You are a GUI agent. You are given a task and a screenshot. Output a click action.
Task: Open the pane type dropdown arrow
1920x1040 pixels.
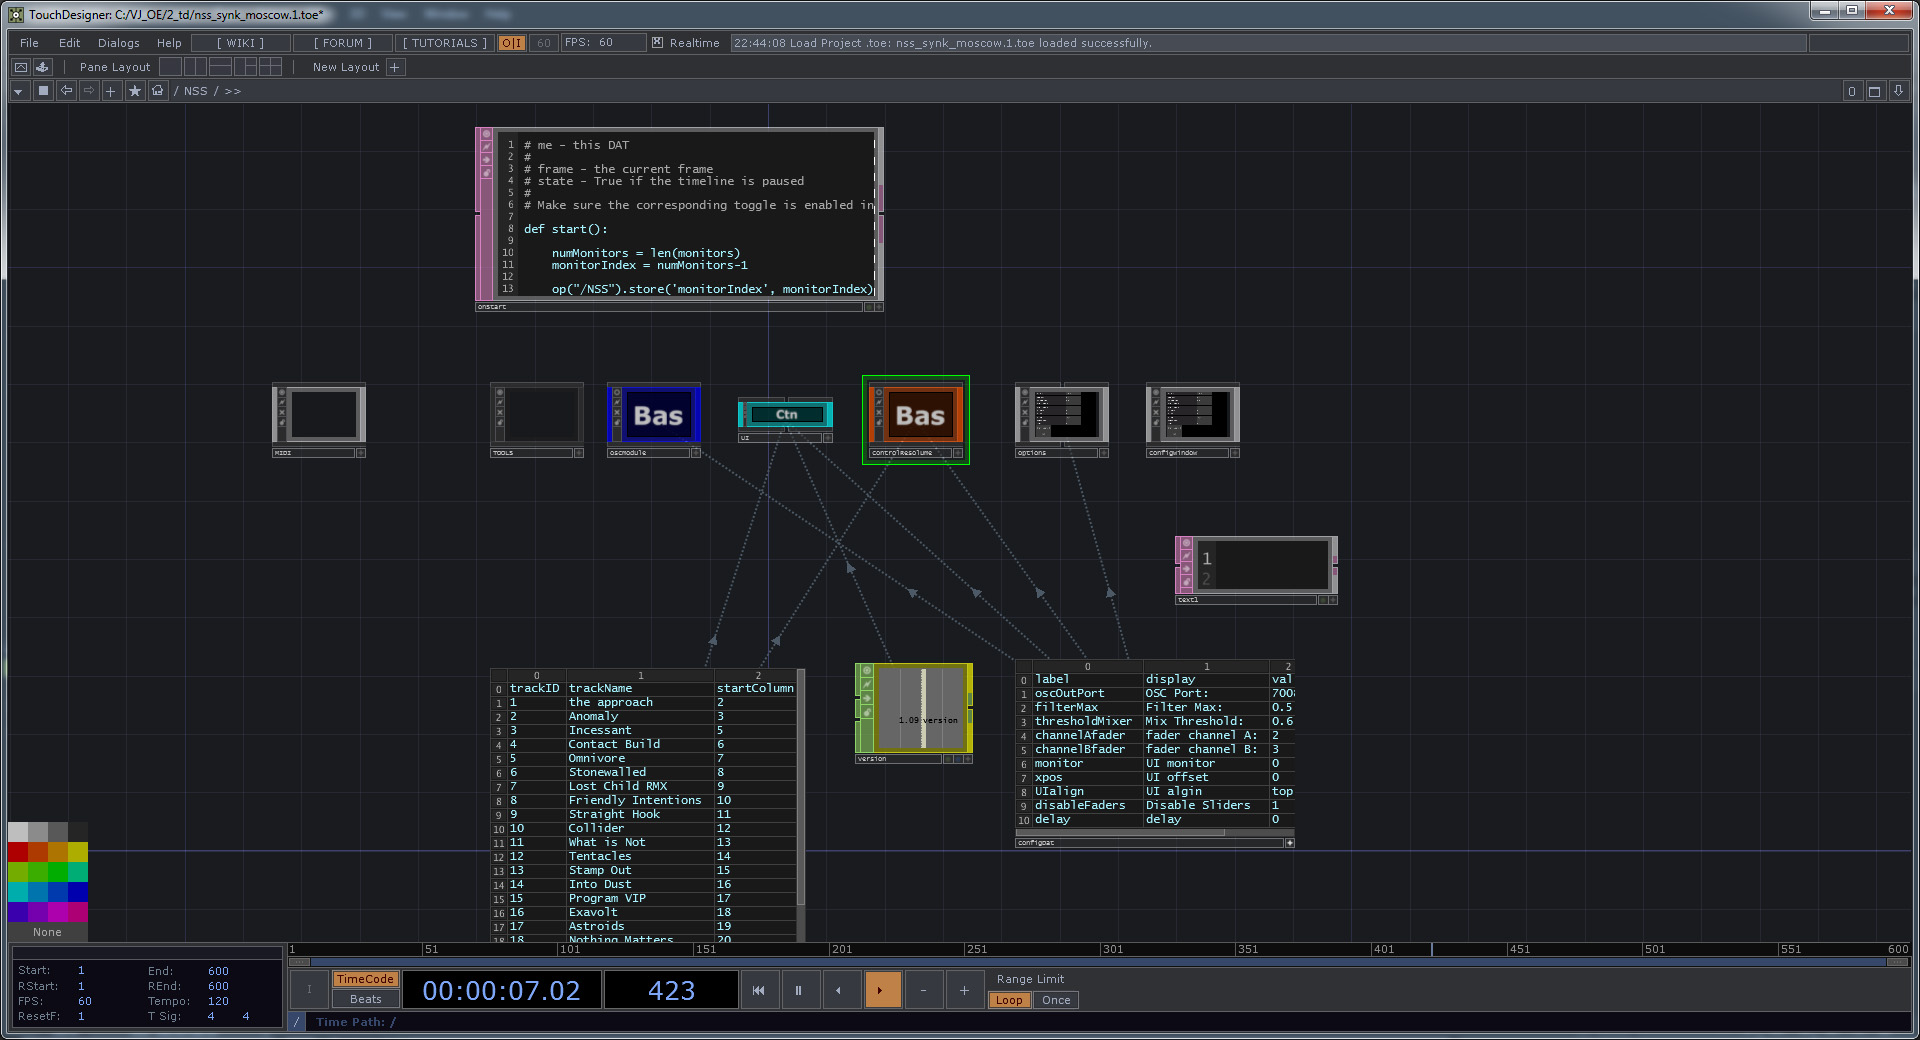click(18, 91)
